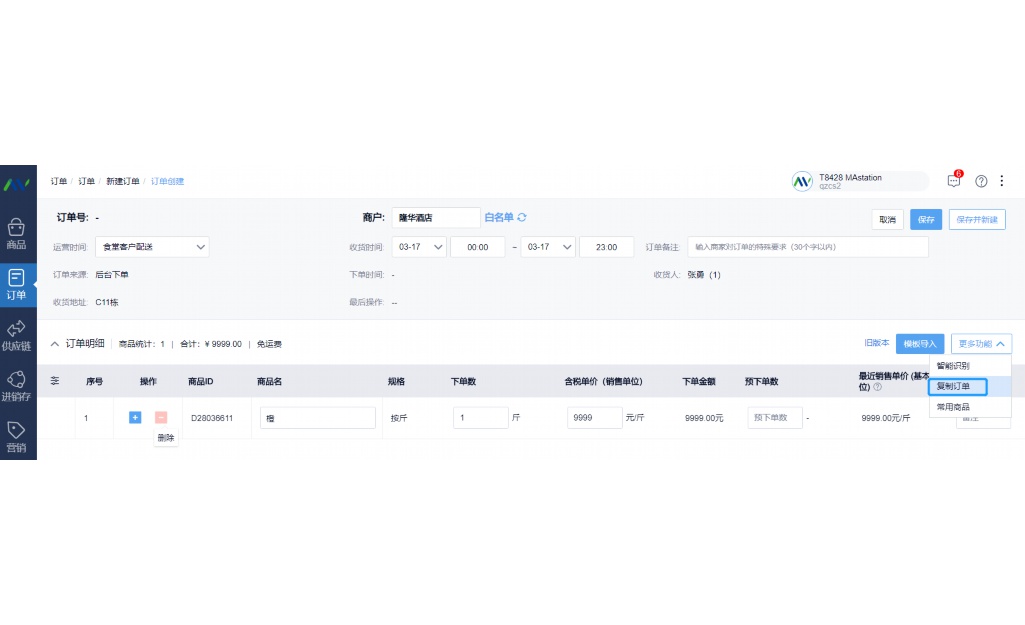Click the help question mark icon
The image size is (1025, 625).
point(981,181)
